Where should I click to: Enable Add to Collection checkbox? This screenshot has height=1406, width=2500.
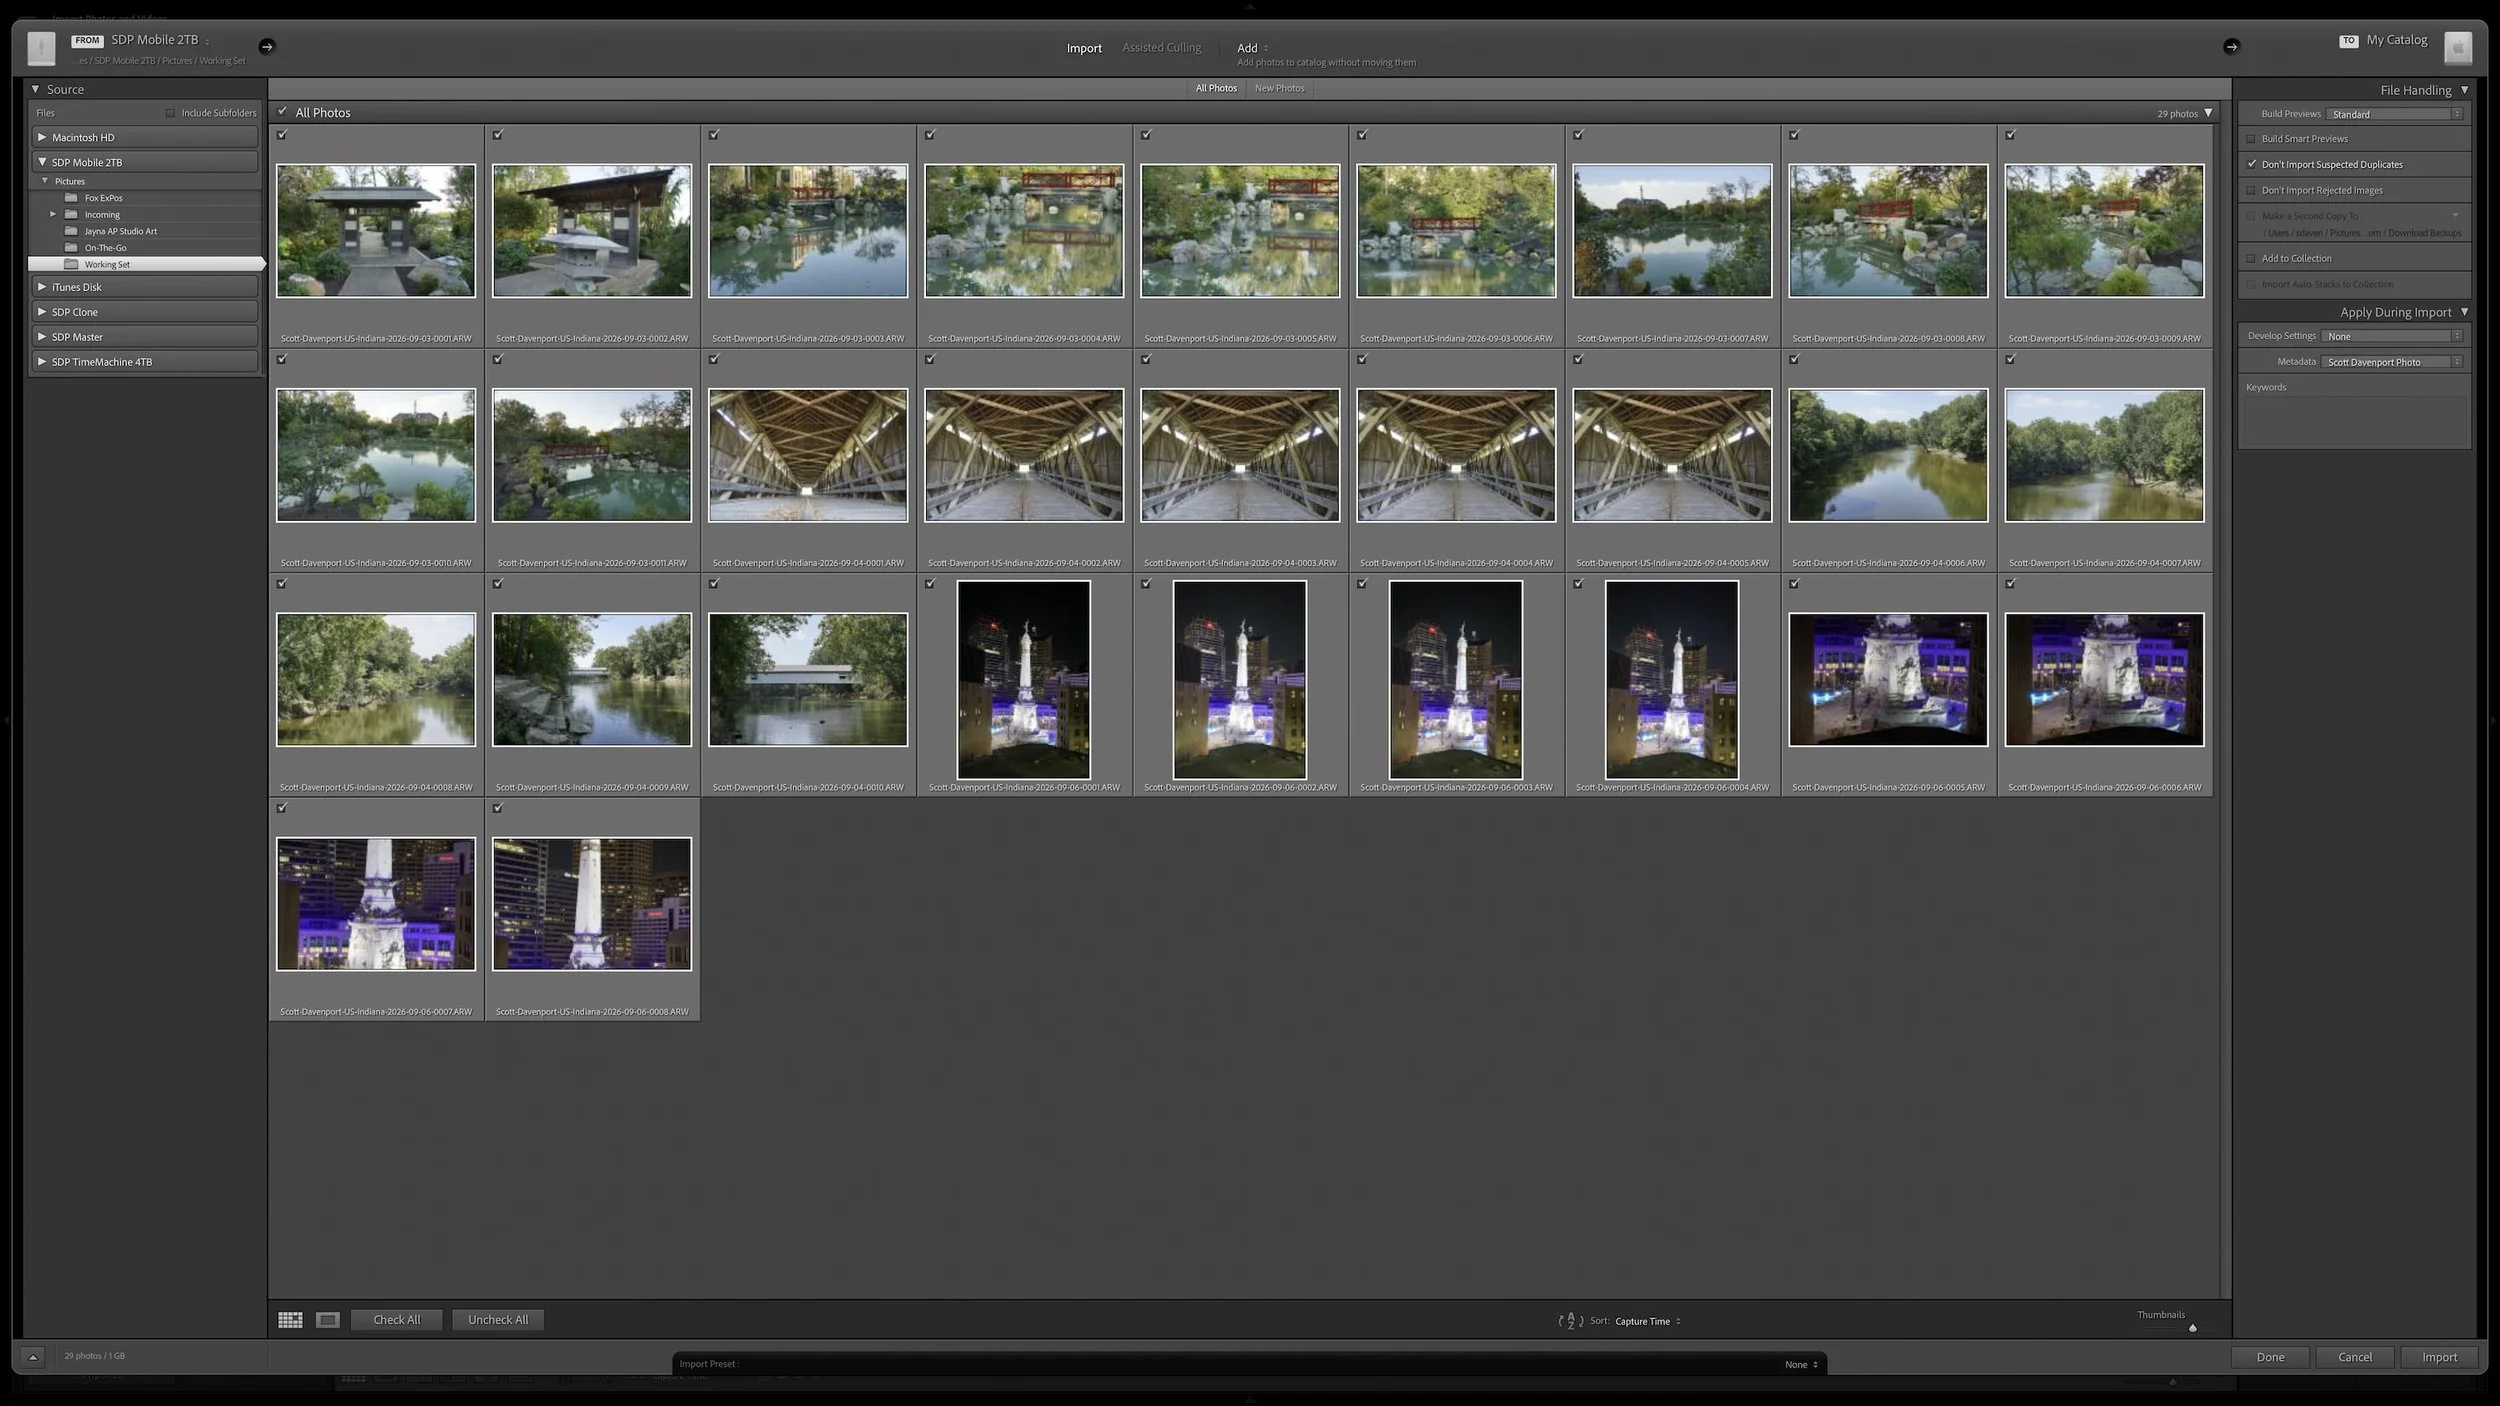(x=2251, y=258)
